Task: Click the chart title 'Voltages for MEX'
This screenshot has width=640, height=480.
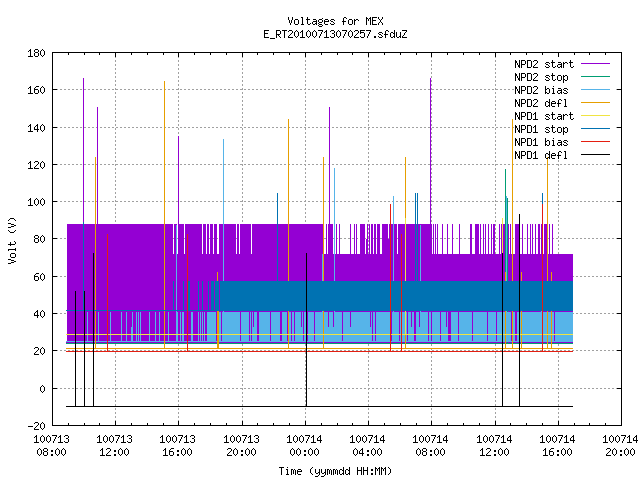Action: (335, 21)
